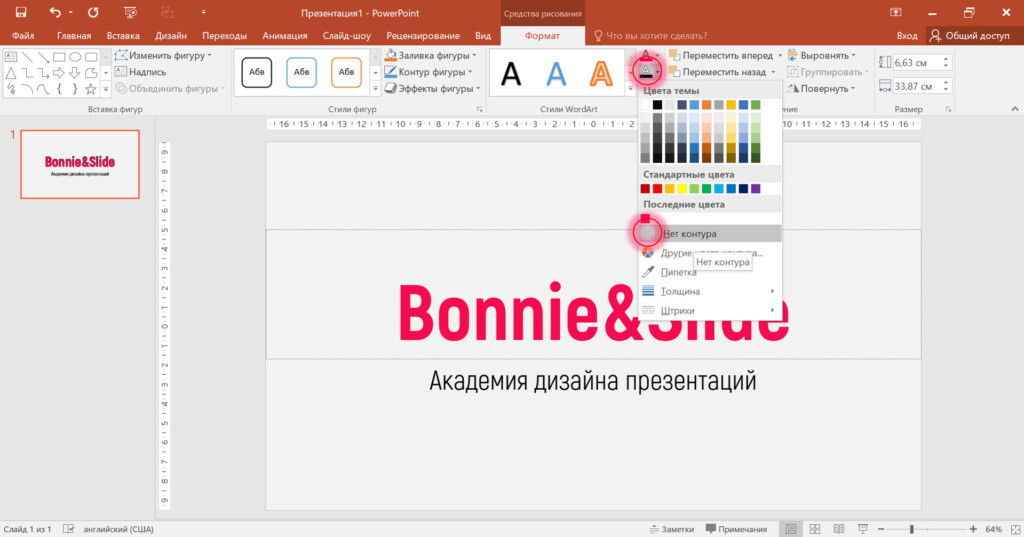1024x537 pixels.
Task: Select the recent pink color swatch
Action: 645,218
